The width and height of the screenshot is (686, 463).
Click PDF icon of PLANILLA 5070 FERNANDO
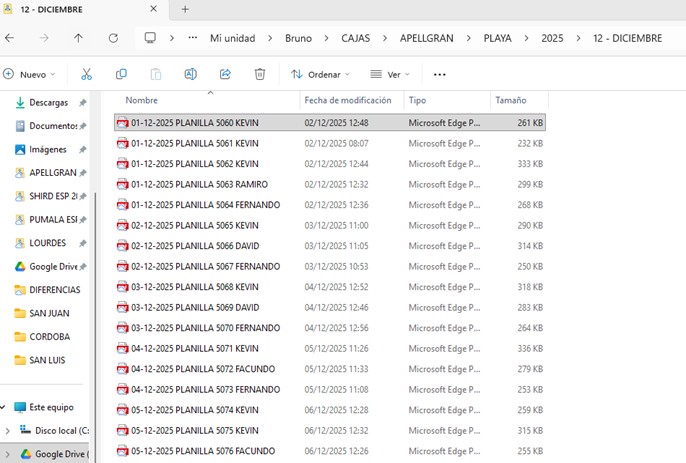click(122, 328)
